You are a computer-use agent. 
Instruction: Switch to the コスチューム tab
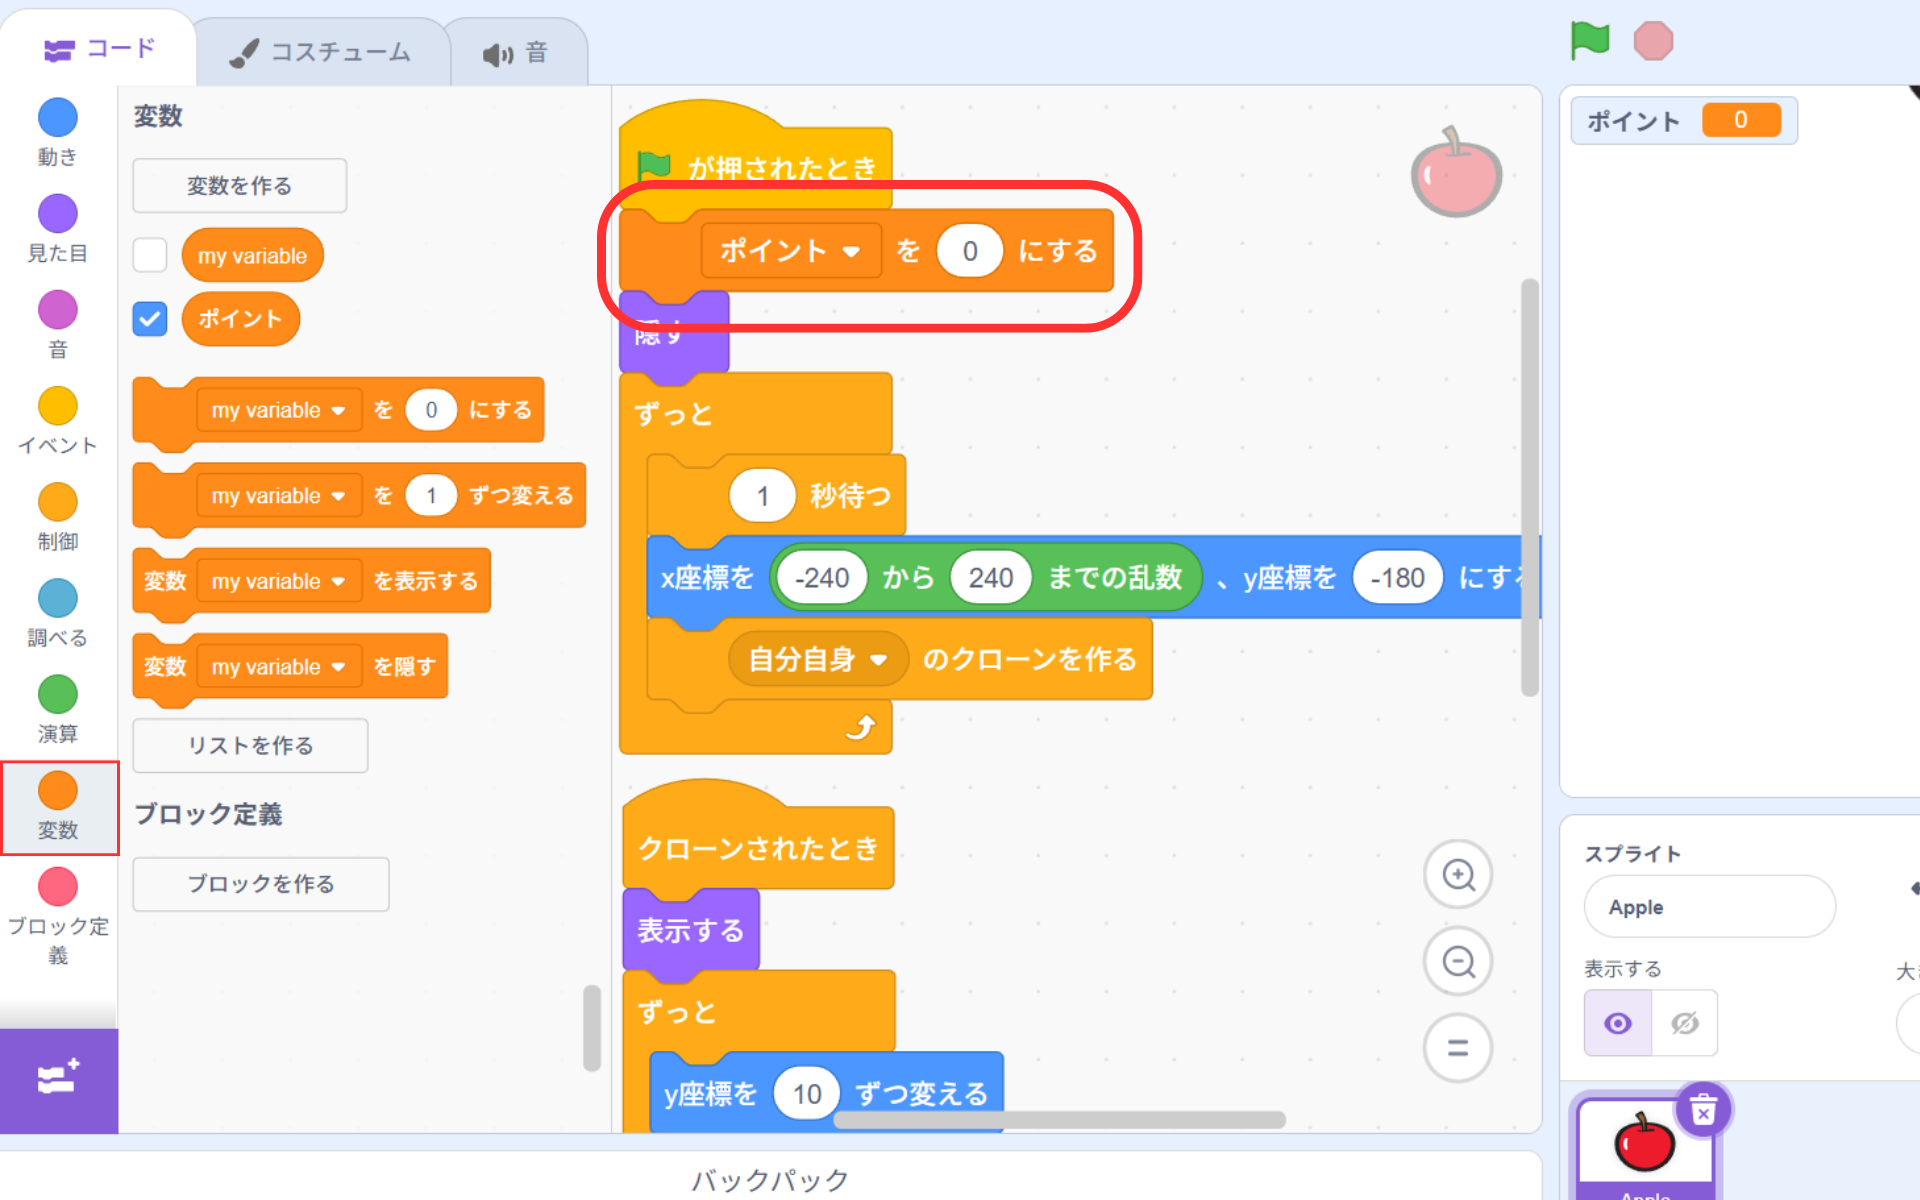click(322, 52)
